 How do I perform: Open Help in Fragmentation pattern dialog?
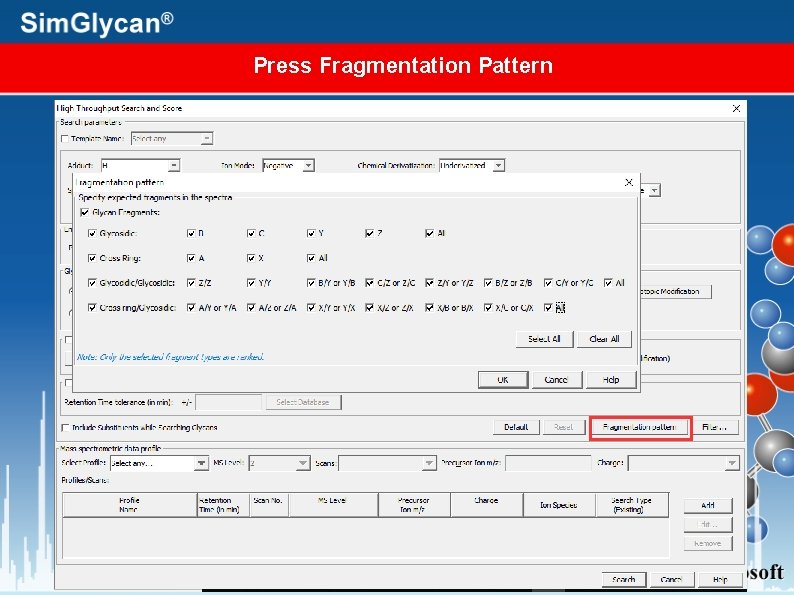pos(611,380)
